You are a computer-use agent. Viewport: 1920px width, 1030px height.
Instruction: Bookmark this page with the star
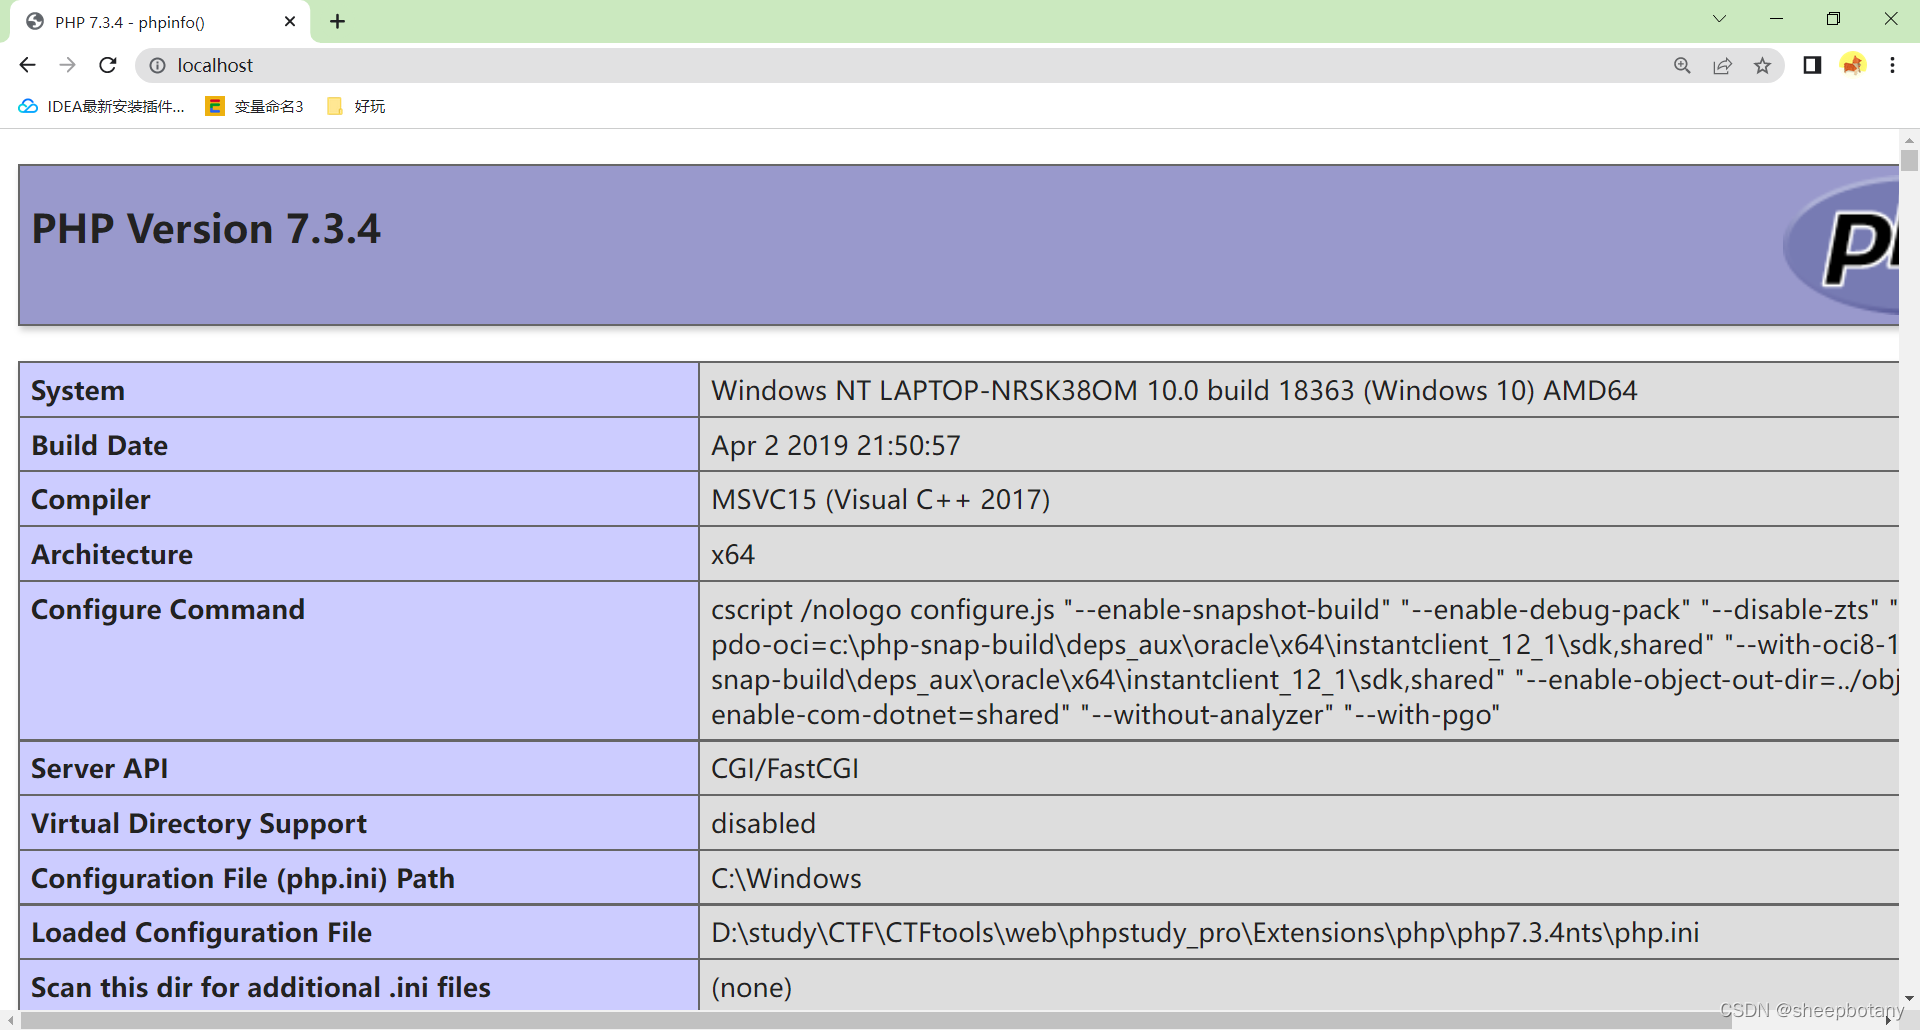(1762, 65)
